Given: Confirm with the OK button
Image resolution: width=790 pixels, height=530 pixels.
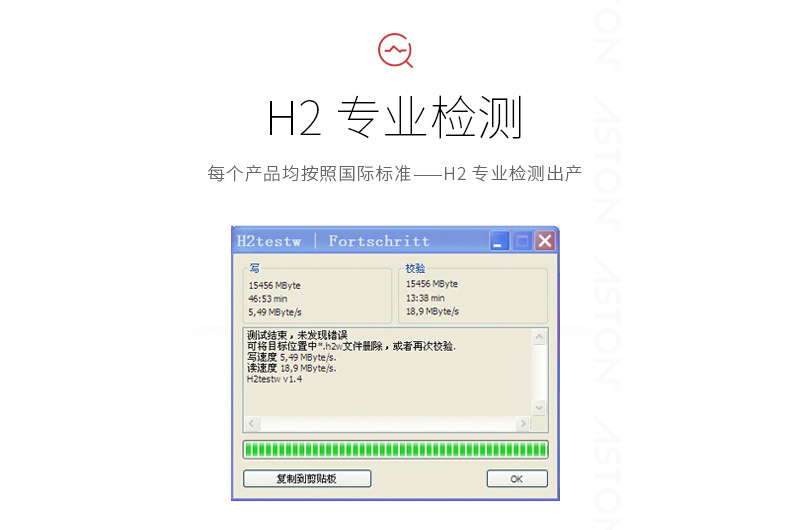Looking at the screenshot, I should click(517, 479).
